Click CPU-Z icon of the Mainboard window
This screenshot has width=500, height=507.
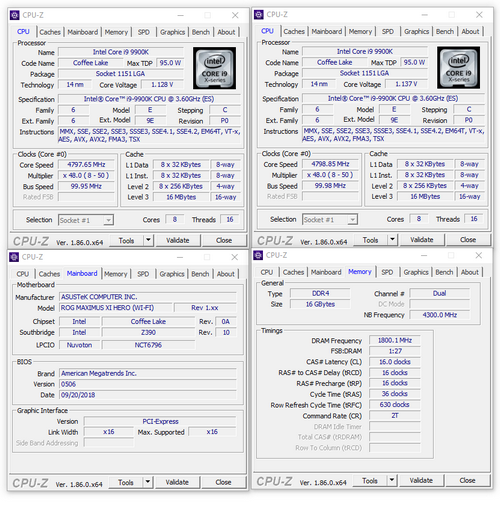(x=14, y=257)
